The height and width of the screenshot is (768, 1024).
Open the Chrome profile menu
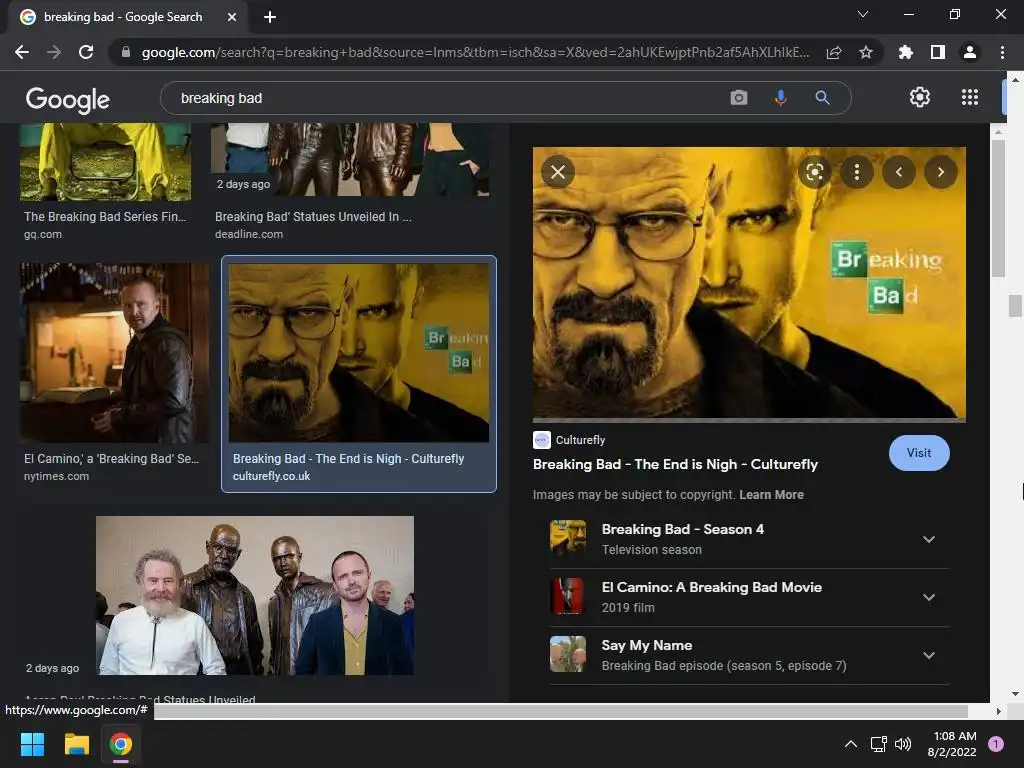(x=970, y=52)
